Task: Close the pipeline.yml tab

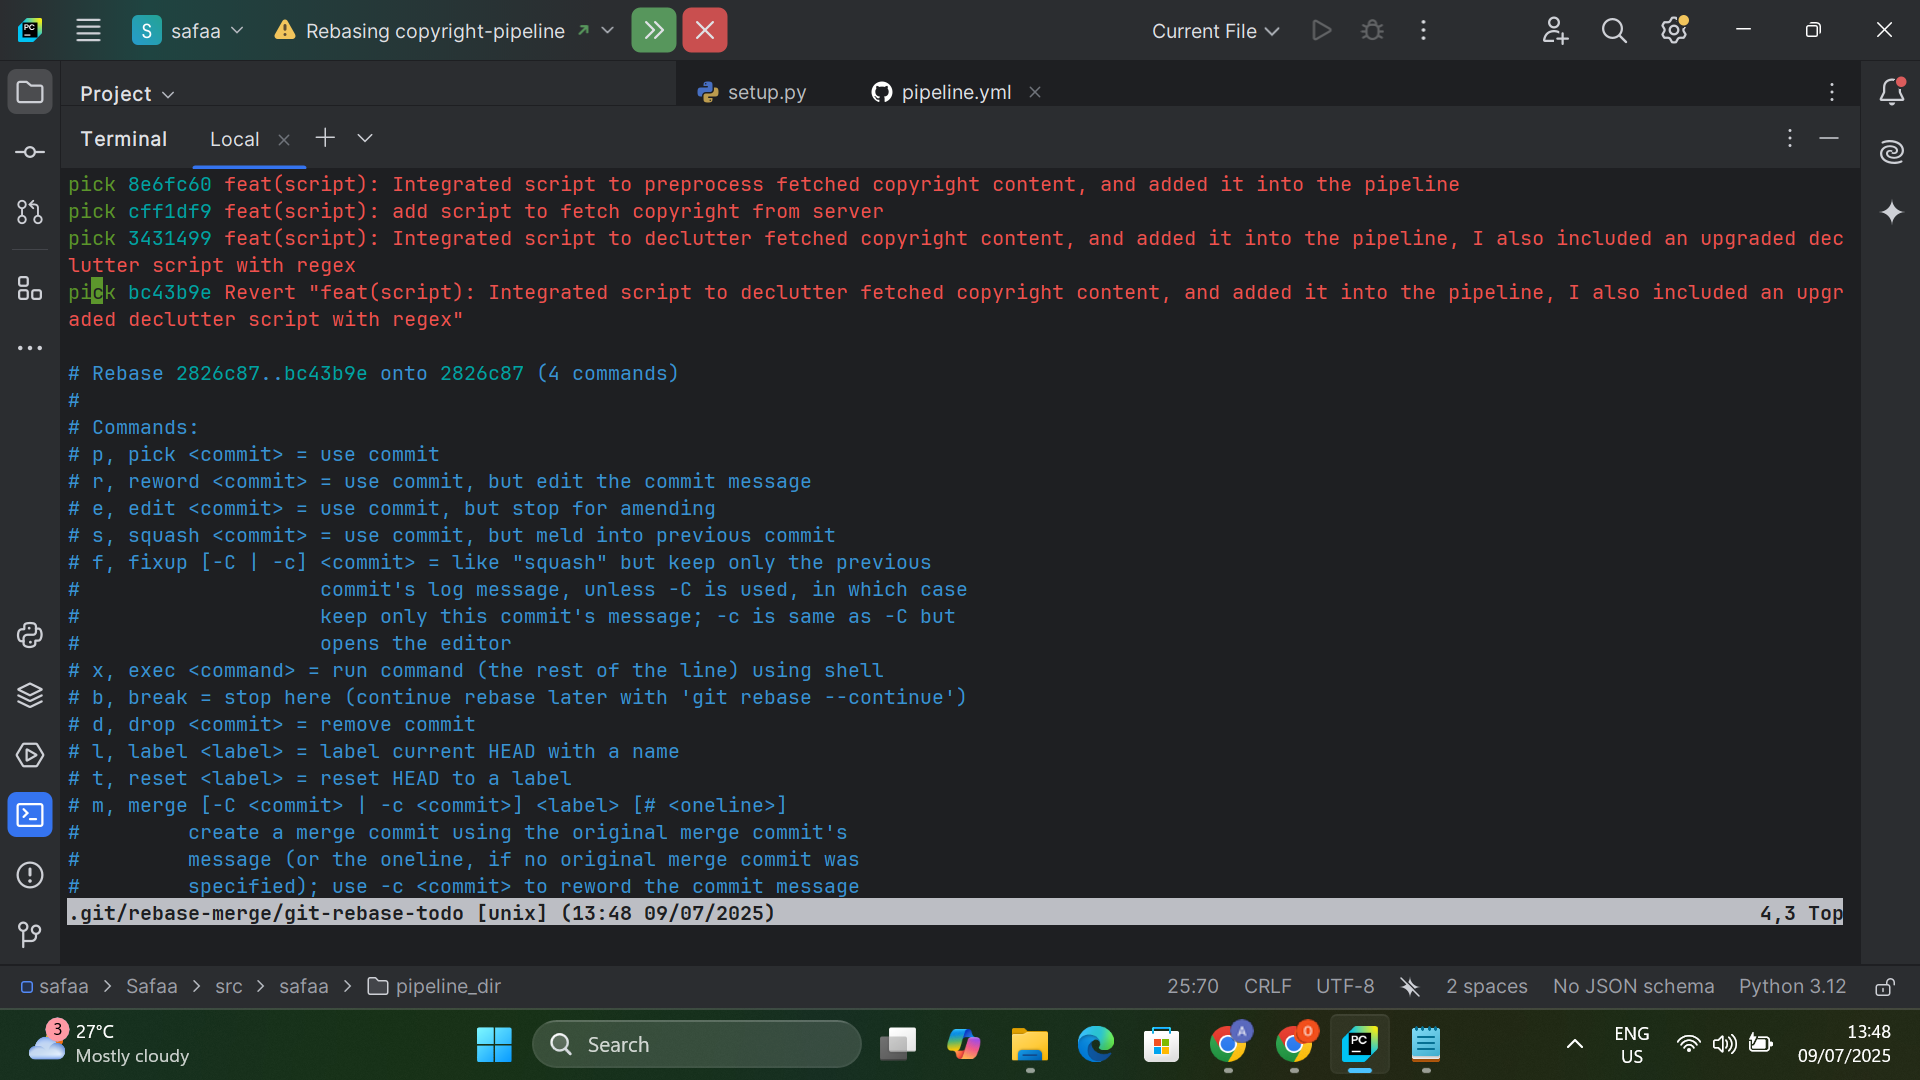Action: click(x=1035, y=92)
